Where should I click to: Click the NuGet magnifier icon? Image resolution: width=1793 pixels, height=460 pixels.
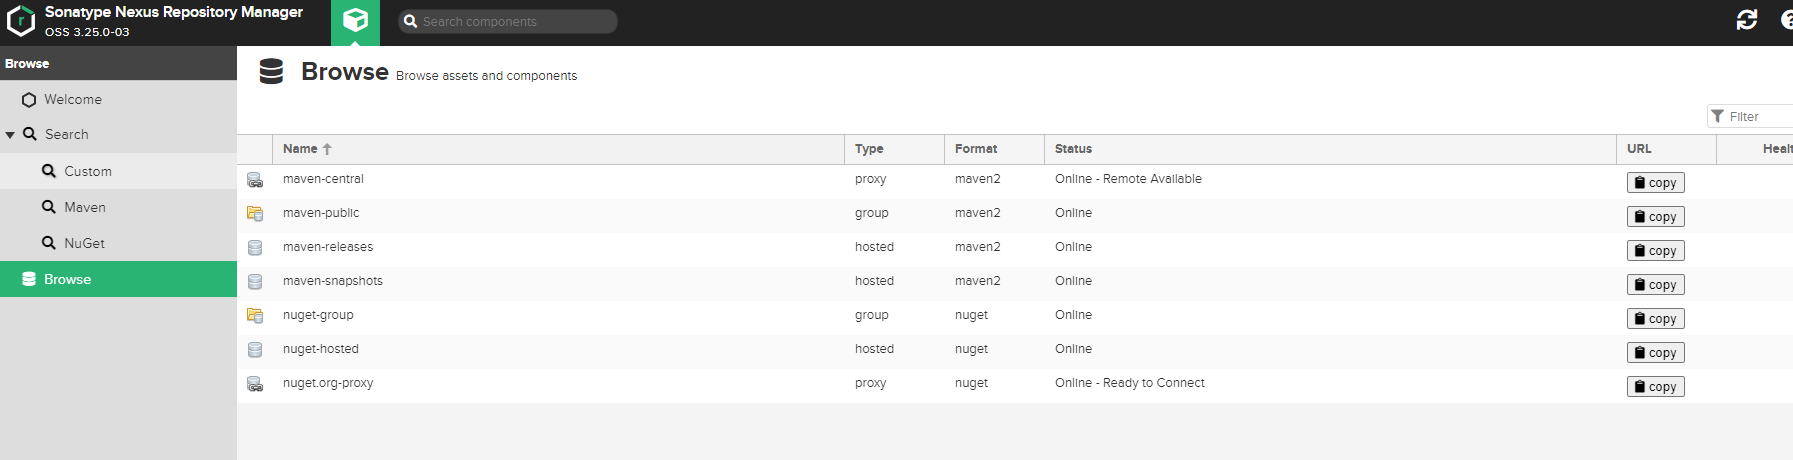point(48,243)
